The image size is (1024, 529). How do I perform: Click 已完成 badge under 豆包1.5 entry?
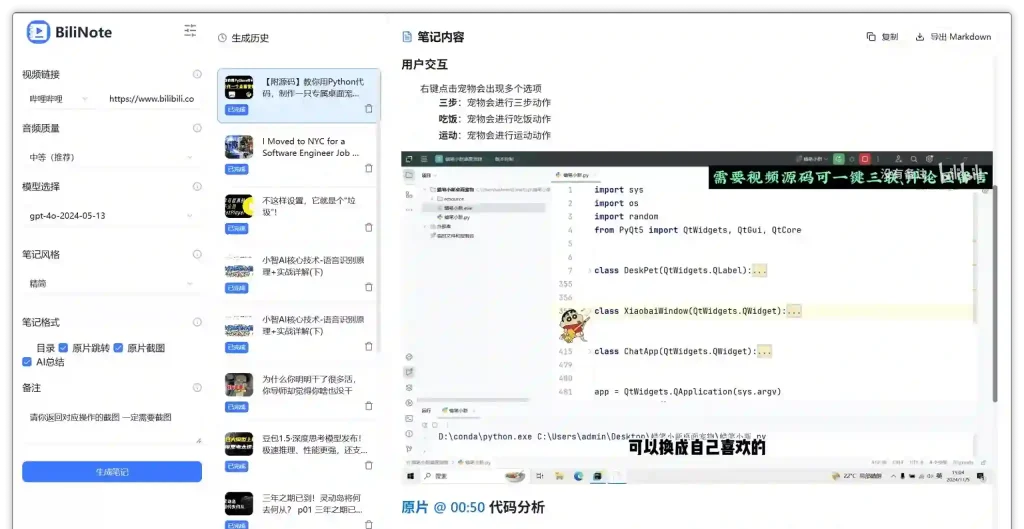click(236, 466)
